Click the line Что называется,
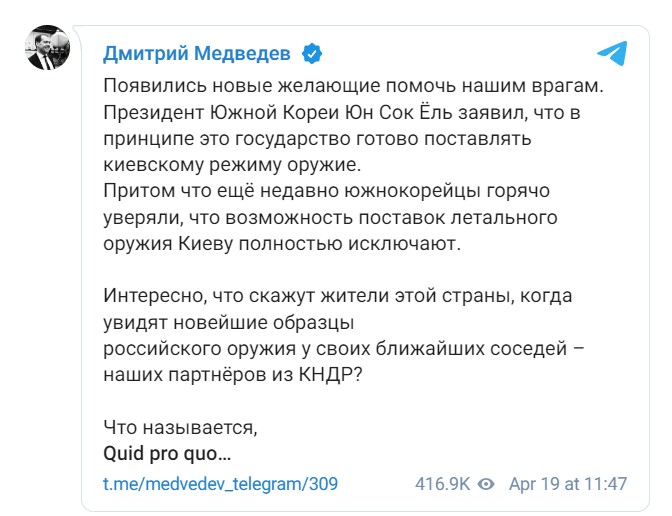Viewport: 672px width, 516px height. (x=181, y=426)
